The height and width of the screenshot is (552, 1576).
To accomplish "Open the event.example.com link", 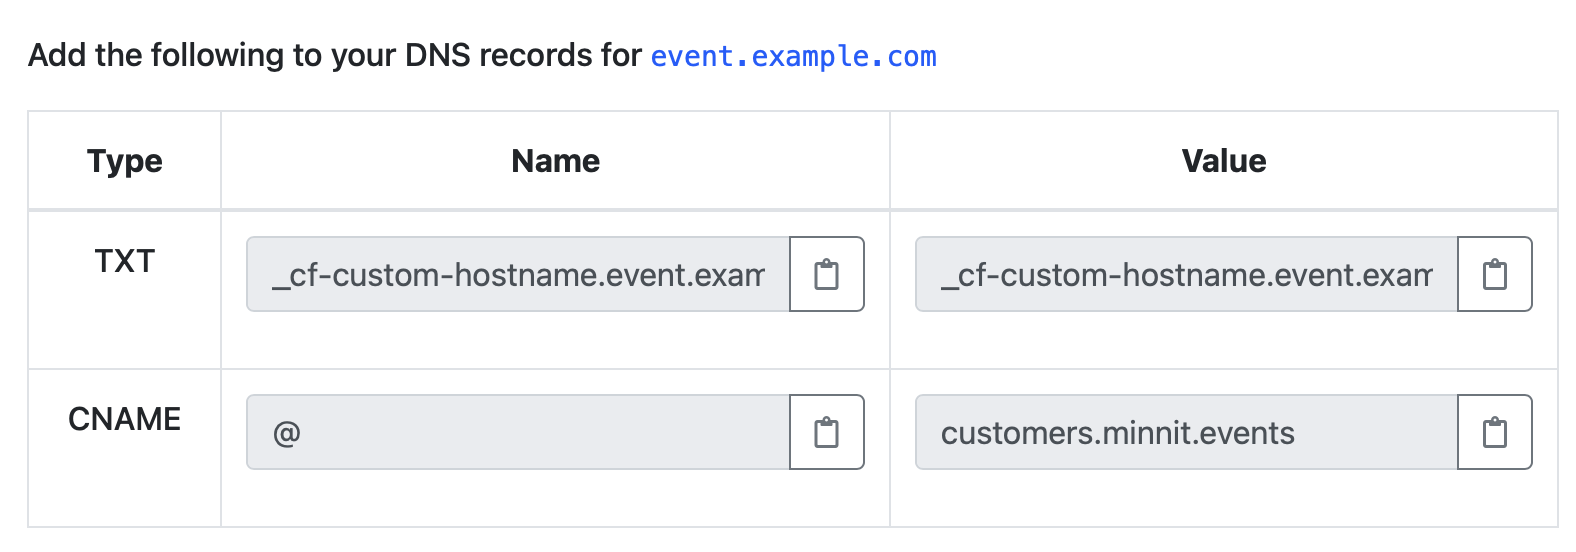I will coord(793,56).
